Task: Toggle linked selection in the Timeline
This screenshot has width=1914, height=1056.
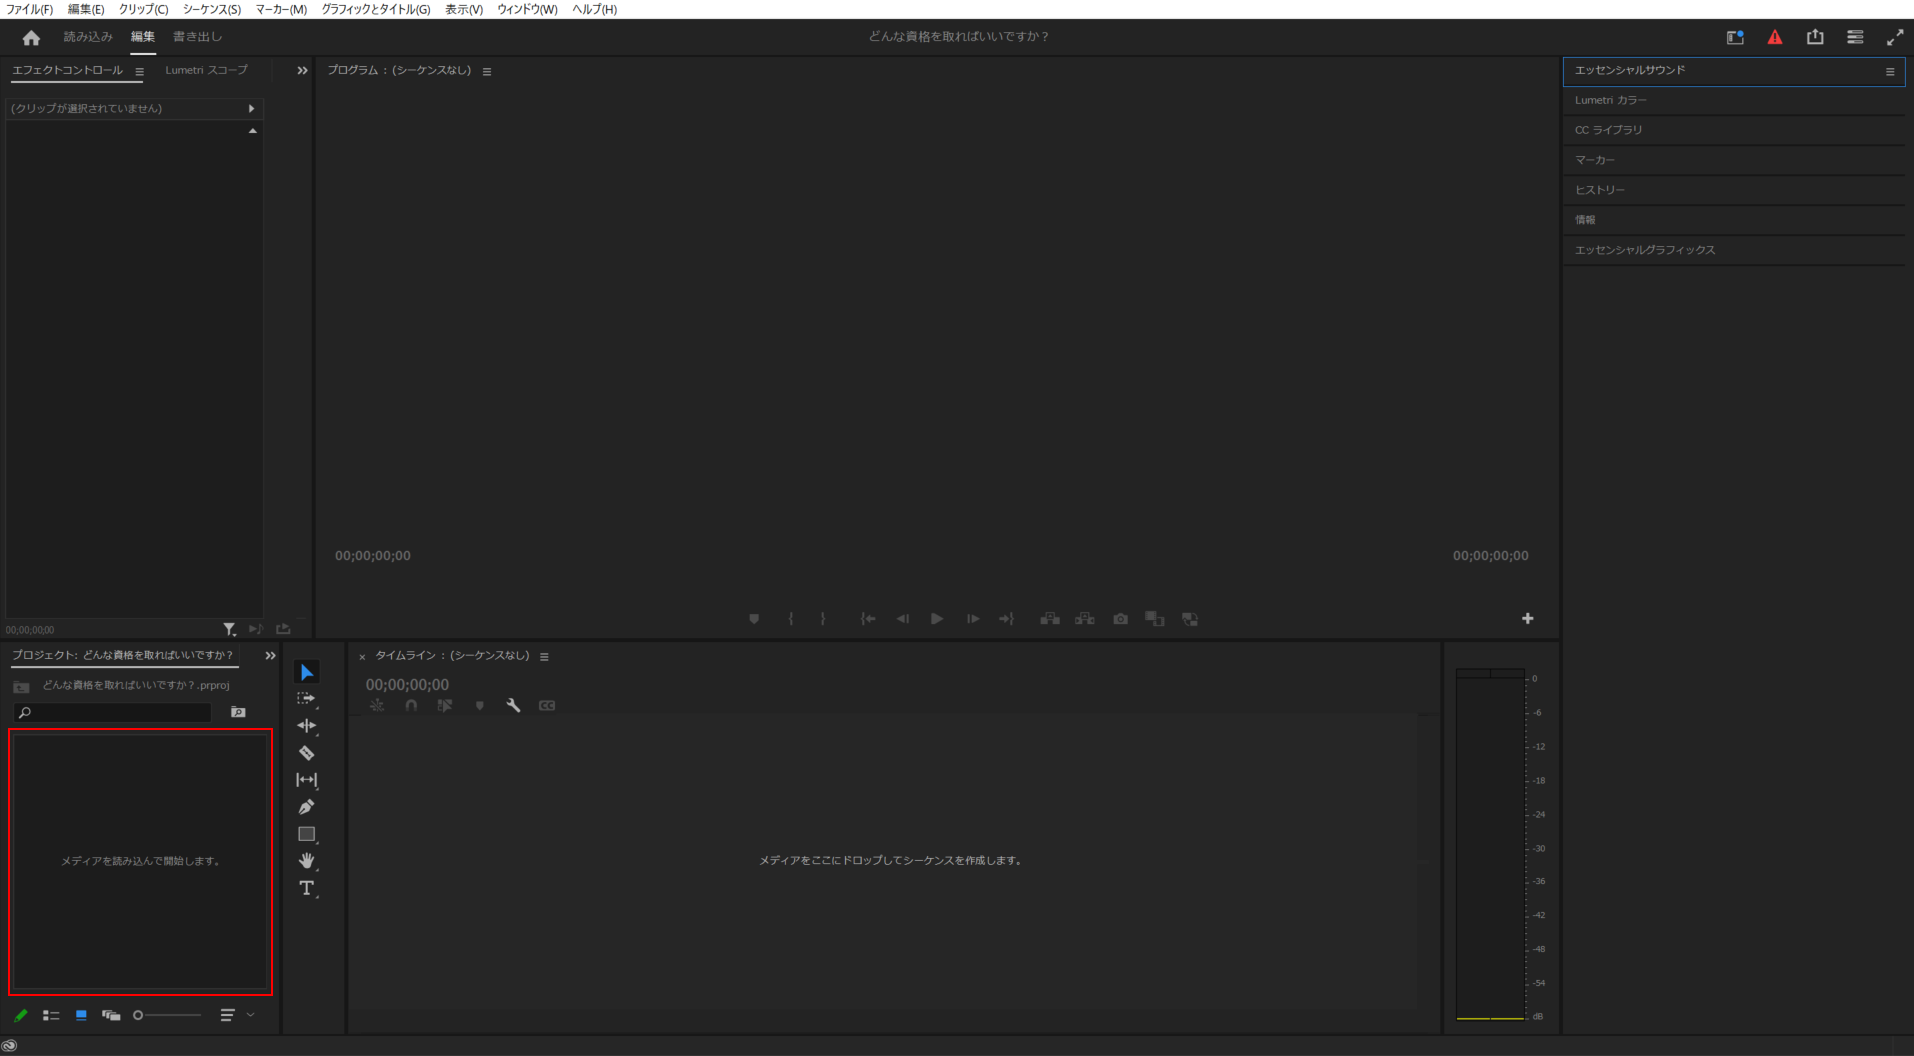Action: click(445, 705)
